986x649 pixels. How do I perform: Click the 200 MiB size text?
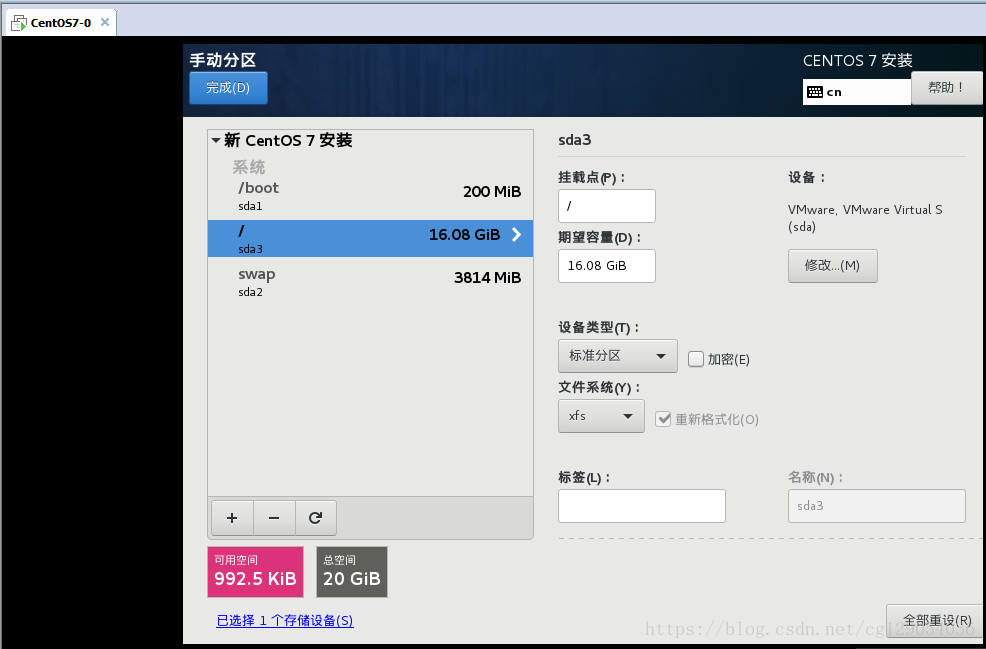[492, 192]
